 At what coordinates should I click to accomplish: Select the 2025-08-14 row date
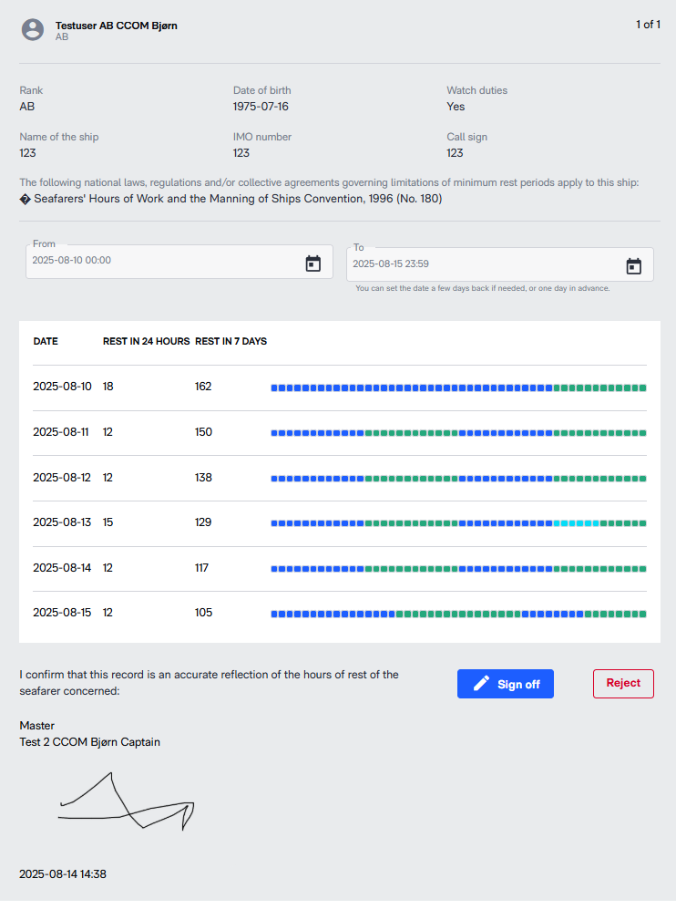pyautogui.click(x=62, y=568)
